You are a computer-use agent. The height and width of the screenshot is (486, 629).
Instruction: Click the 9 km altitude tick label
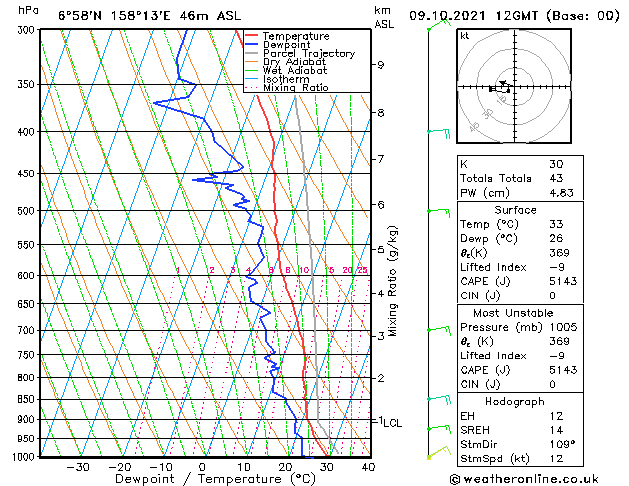[x=381, y=65]
